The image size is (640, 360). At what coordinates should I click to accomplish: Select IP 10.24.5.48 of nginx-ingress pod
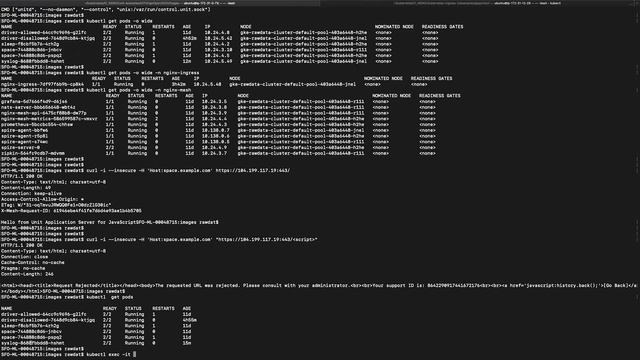207,84
